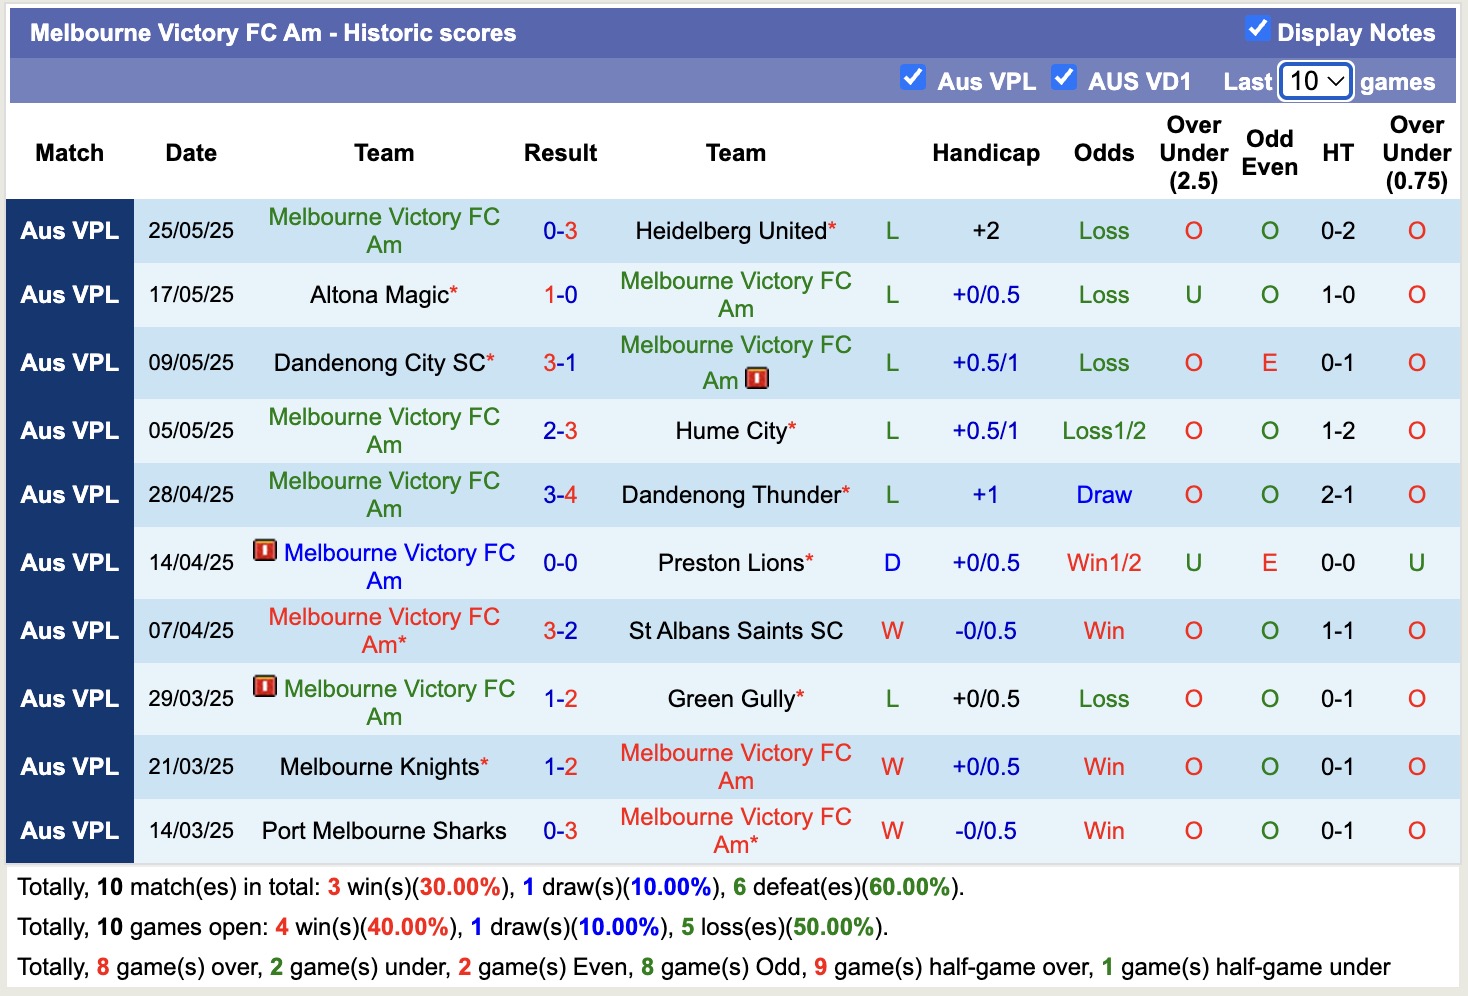Click the Hume City link

[730, 431]
